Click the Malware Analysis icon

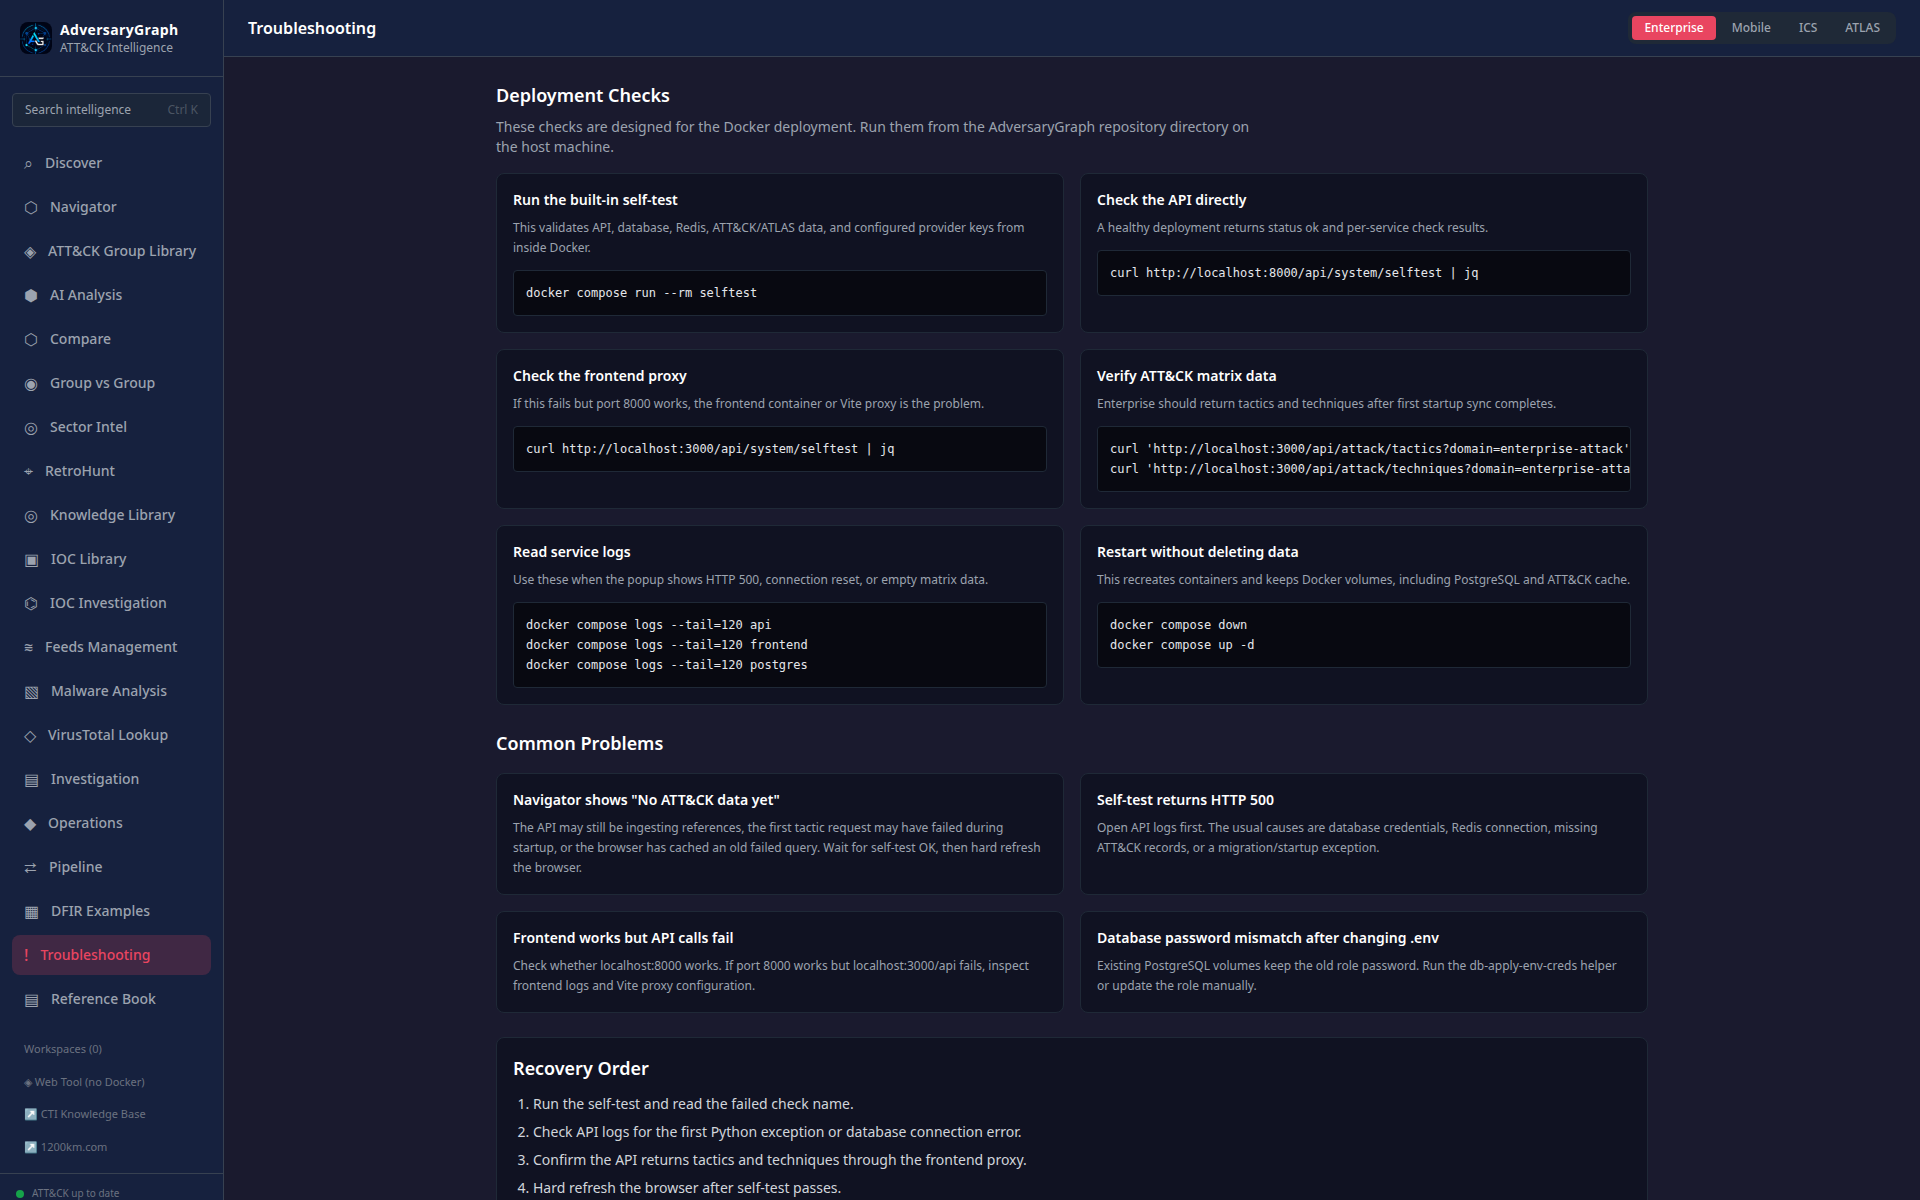pos(31,692)
